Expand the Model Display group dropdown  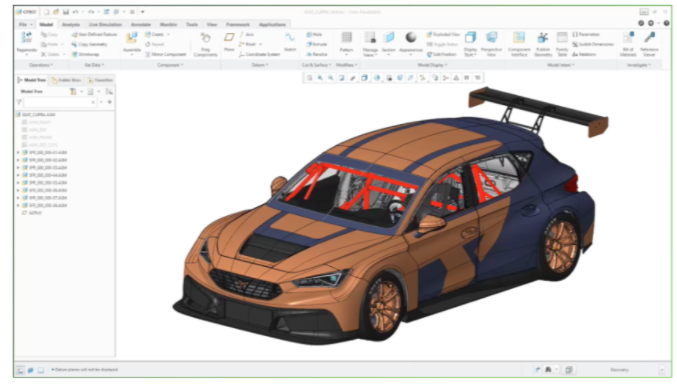[432, 65]
